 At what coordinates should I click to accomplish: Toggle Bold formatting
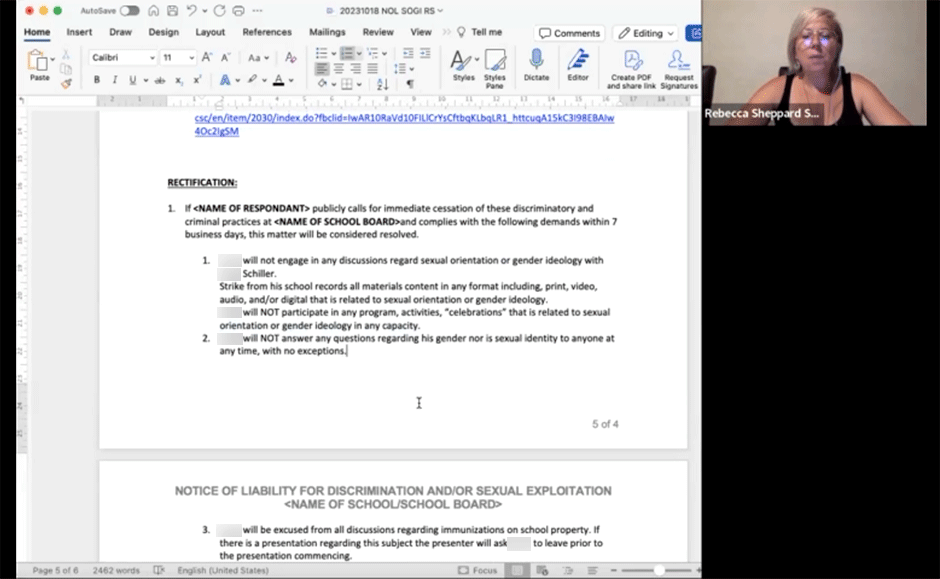click(x=97, y=80)
